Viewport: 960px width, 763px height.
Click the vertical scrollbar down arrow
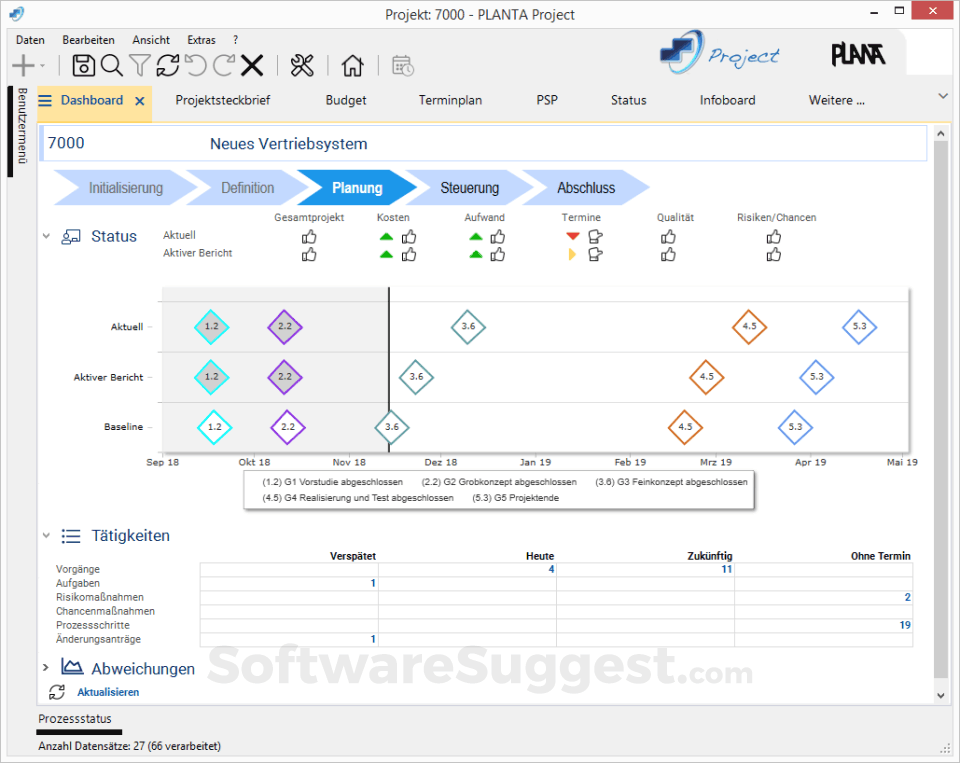940,696
